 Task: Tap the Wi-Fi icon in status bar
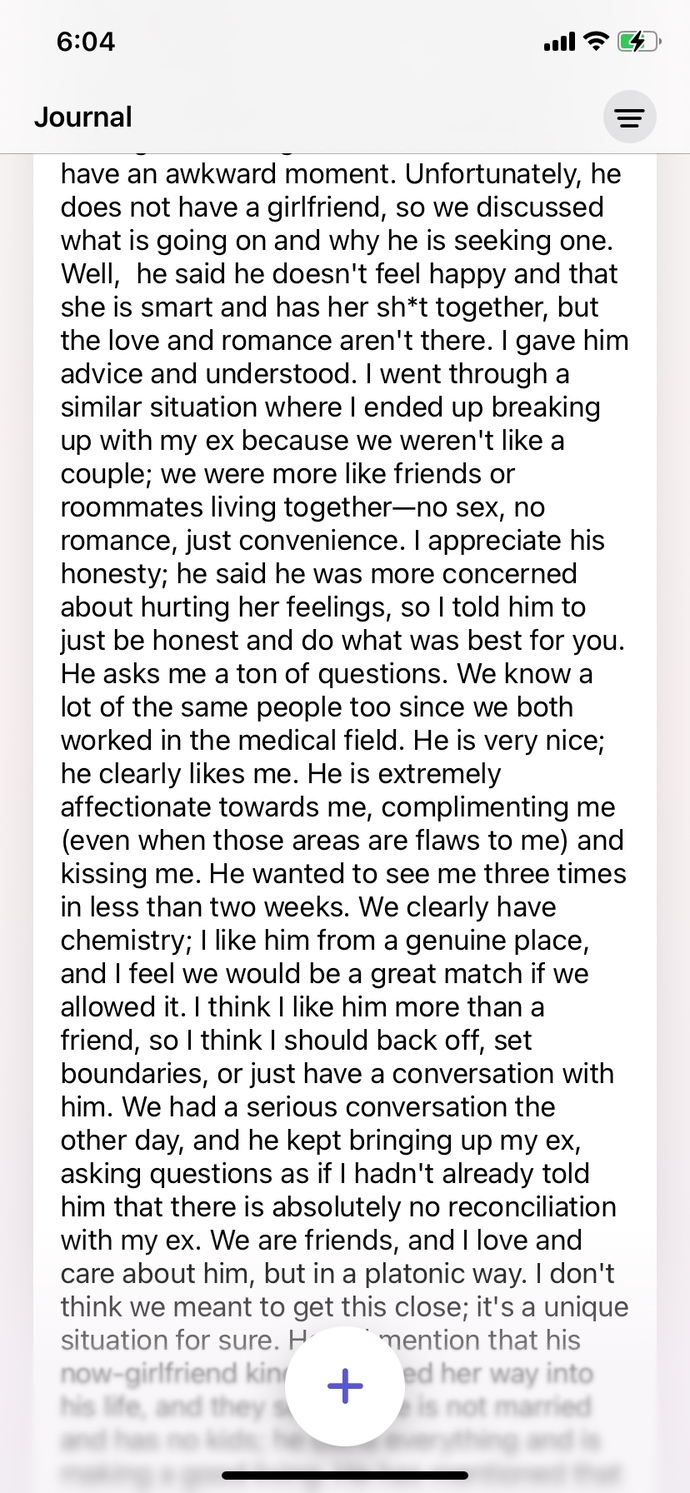(596, 42)
